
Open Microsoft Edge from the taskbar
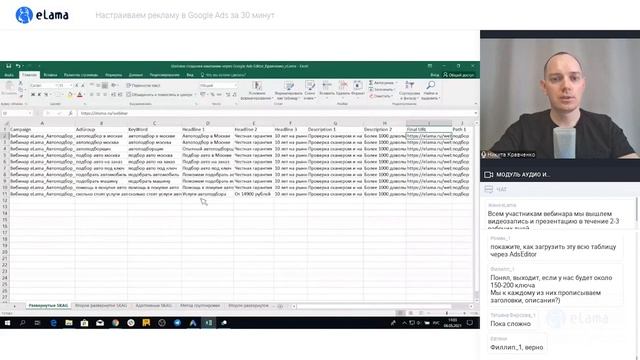(53, 323)
